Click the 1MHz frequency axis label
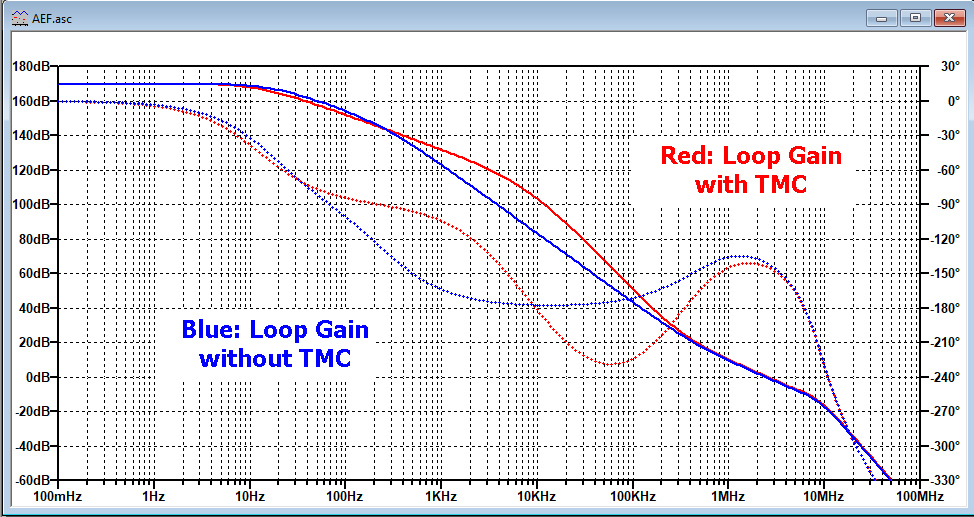The width and height of the screenshot is (974, 517). [x=728, y=496]
